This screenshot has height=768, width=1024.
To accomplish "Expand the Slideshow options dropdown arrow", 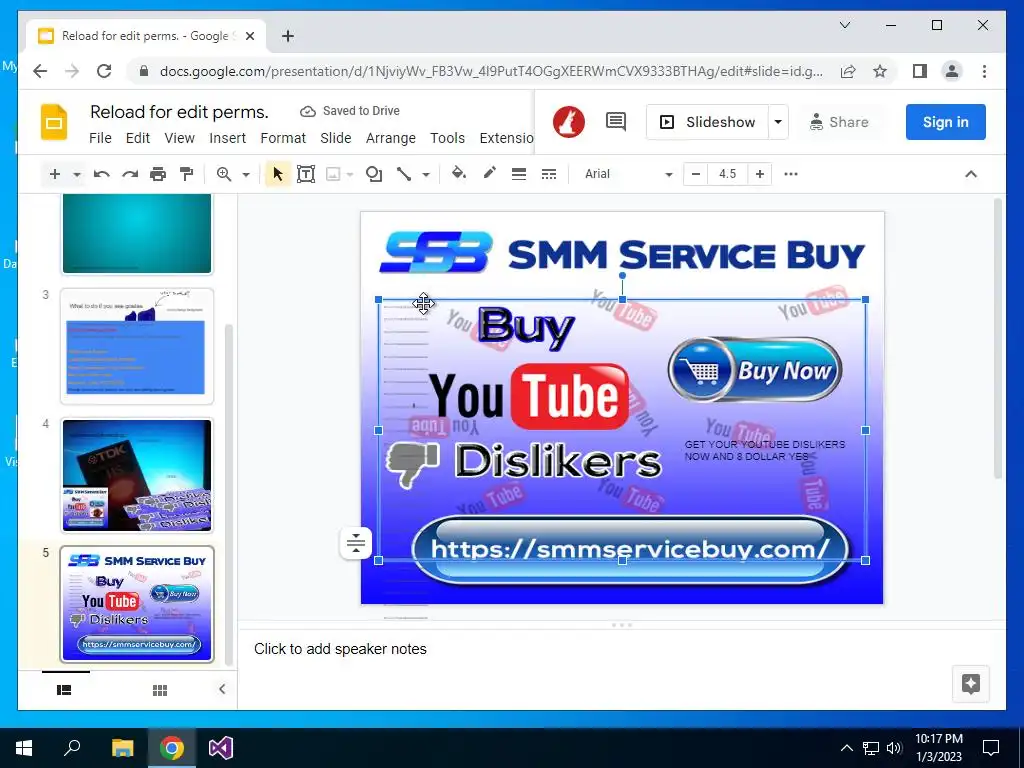I will click(x=778, y=122).
